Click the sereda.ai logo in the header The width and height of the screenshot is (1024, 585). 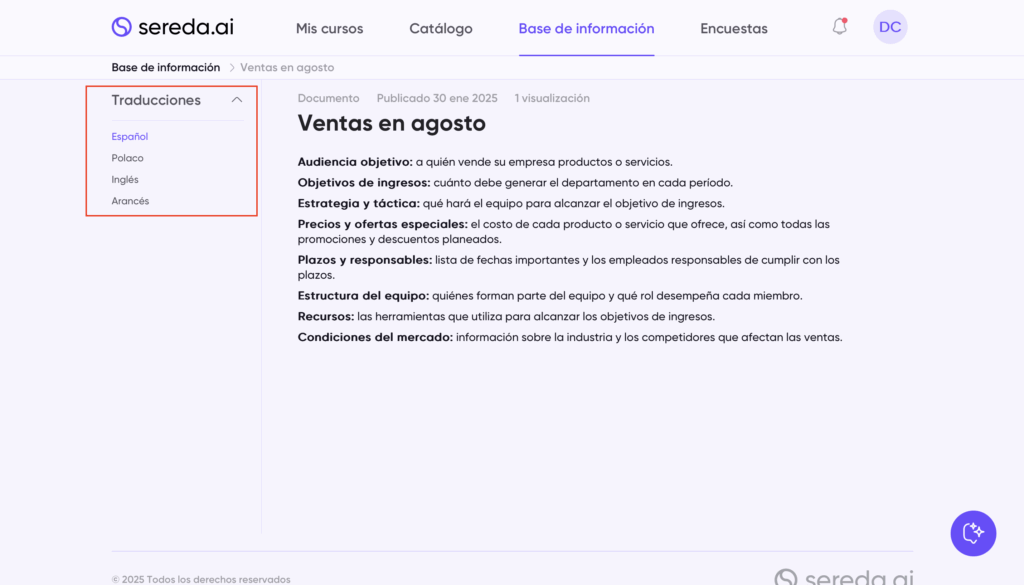click(x=172, y=27)
